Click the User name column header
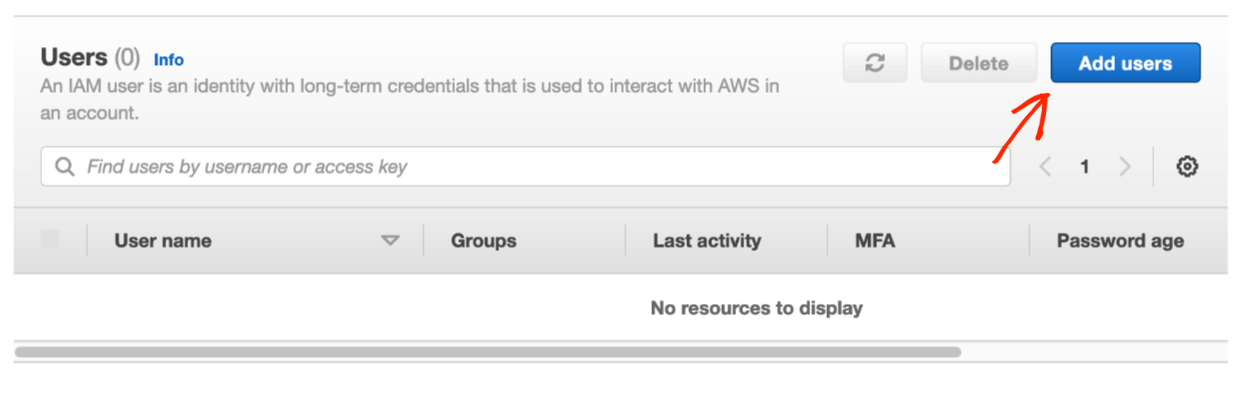The image size is (1240, 400). 163,241
